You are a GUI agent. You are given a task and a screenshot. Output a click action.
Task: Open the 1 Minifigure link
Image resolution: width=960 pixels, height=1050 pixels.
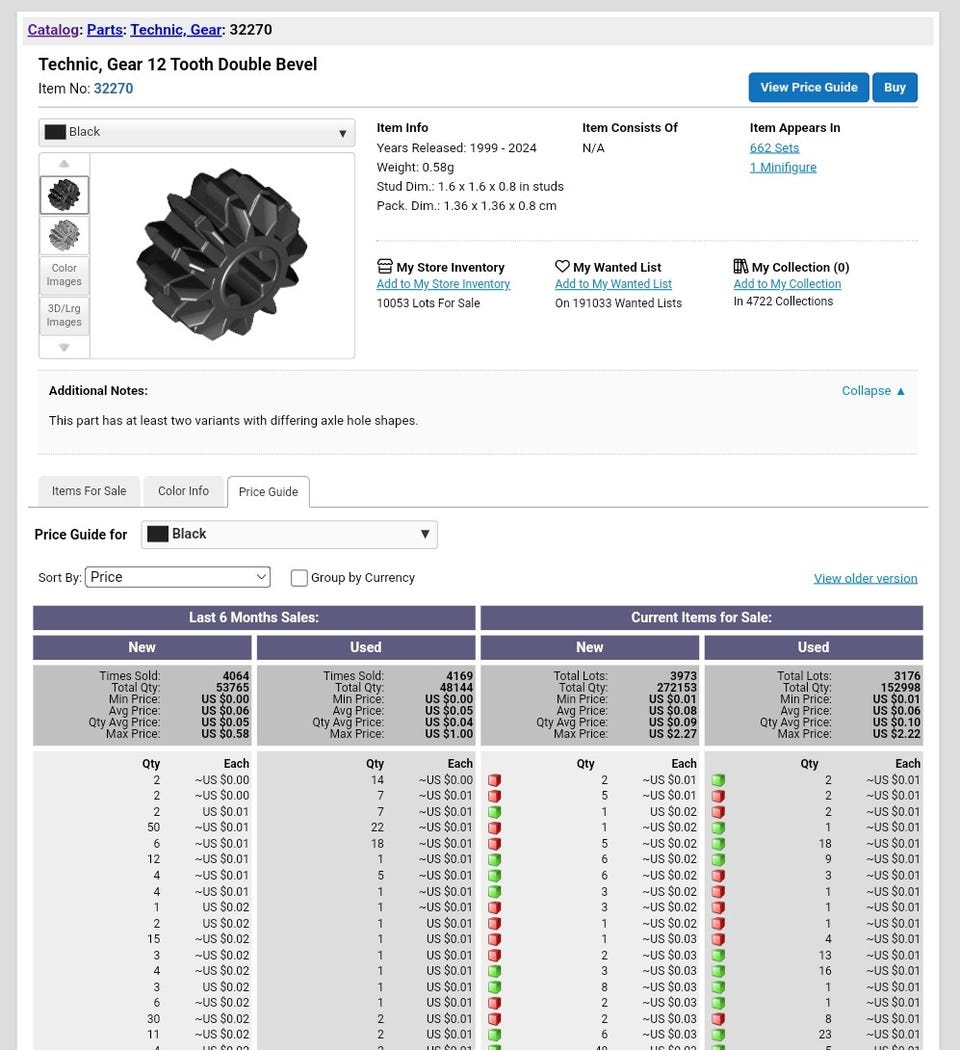[783, 167]
